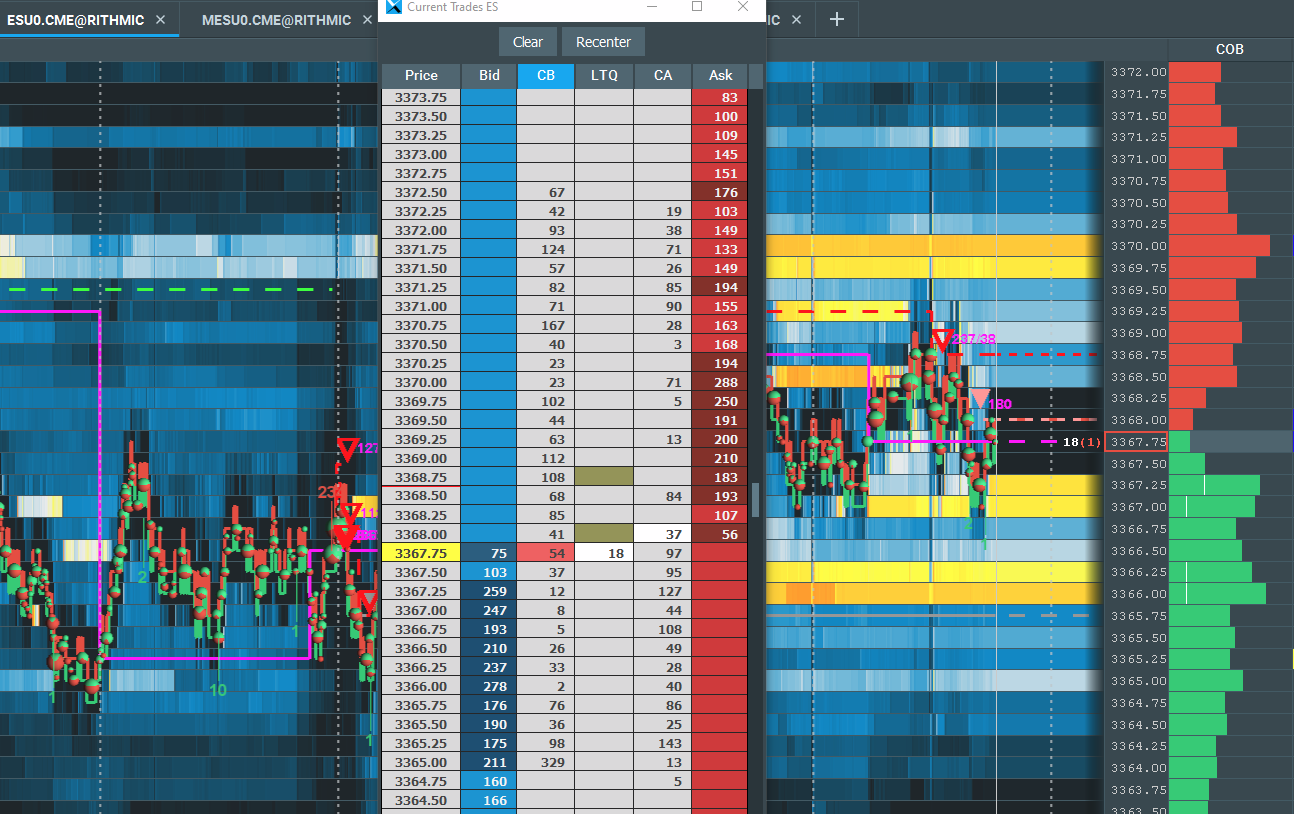Click the Price column header
The image size is (1294, 814).
point(421,75)
